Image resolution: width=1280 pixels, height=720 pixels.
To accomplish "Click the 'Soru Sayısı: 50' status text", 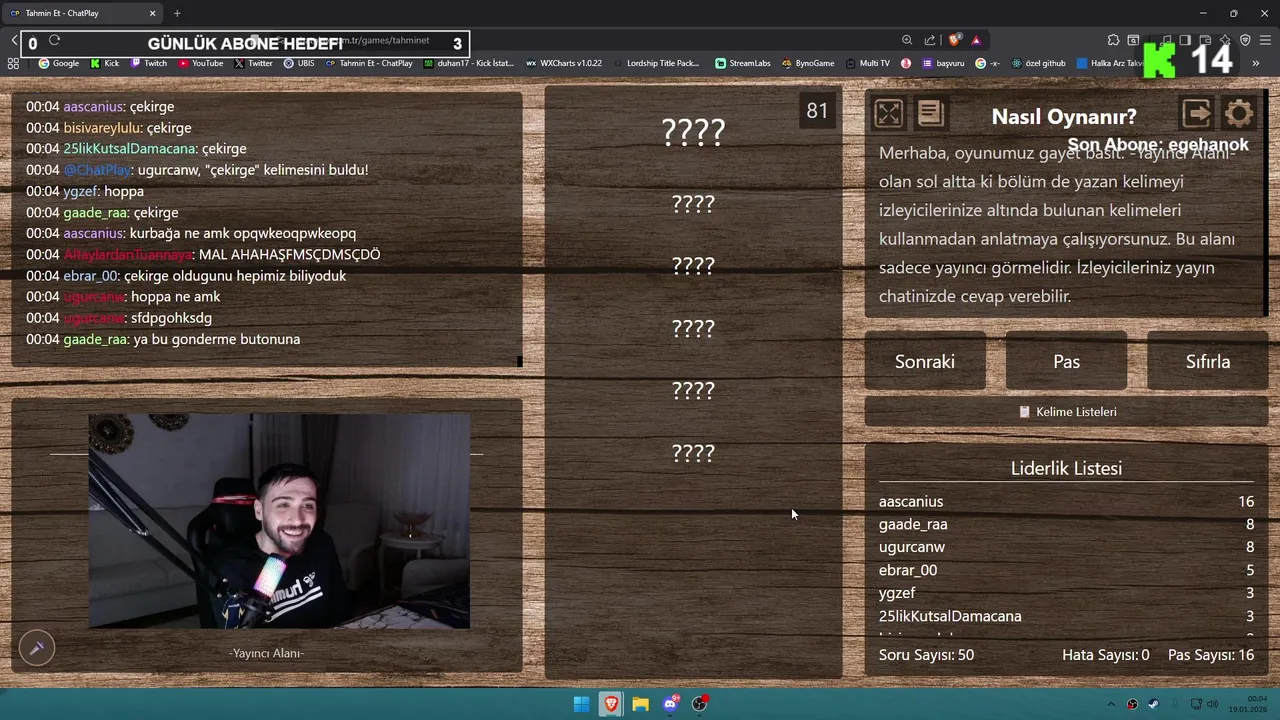I will point(926,655).
